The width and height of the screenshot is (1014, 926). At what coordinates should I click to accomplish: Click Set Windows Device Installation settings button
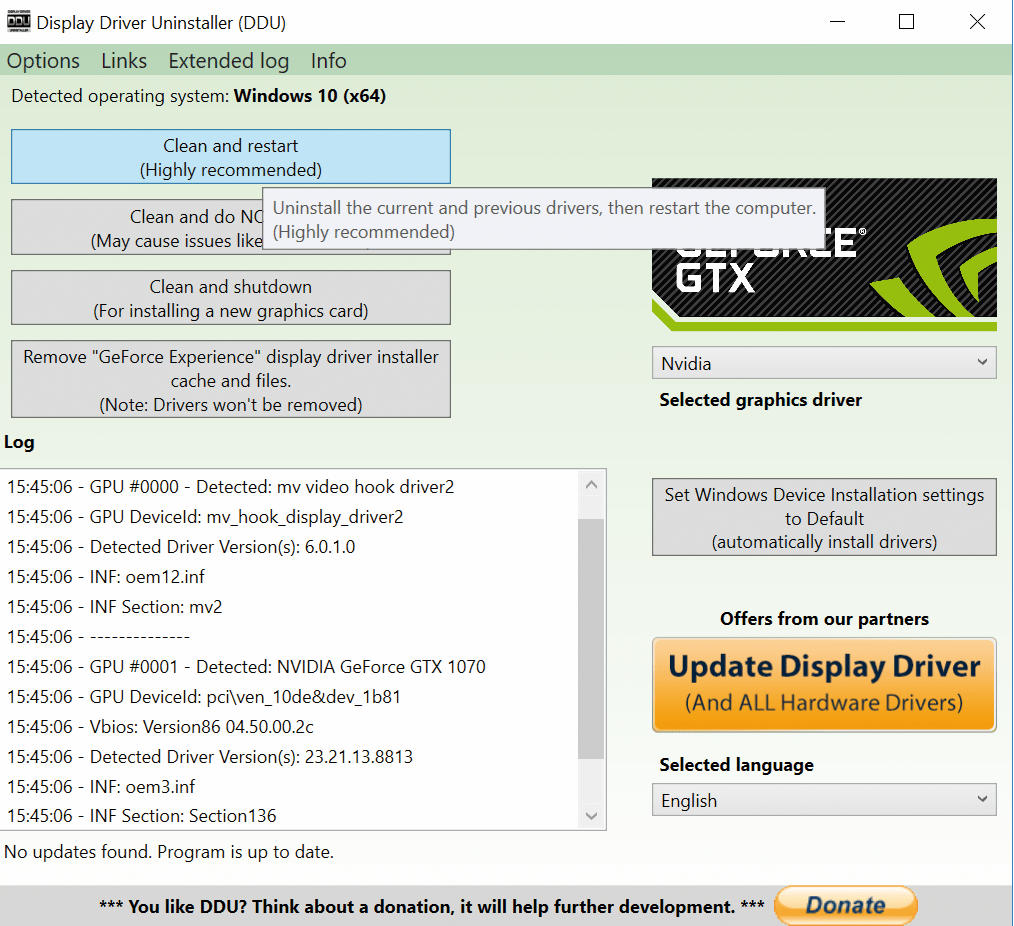(x=824, y=517)
